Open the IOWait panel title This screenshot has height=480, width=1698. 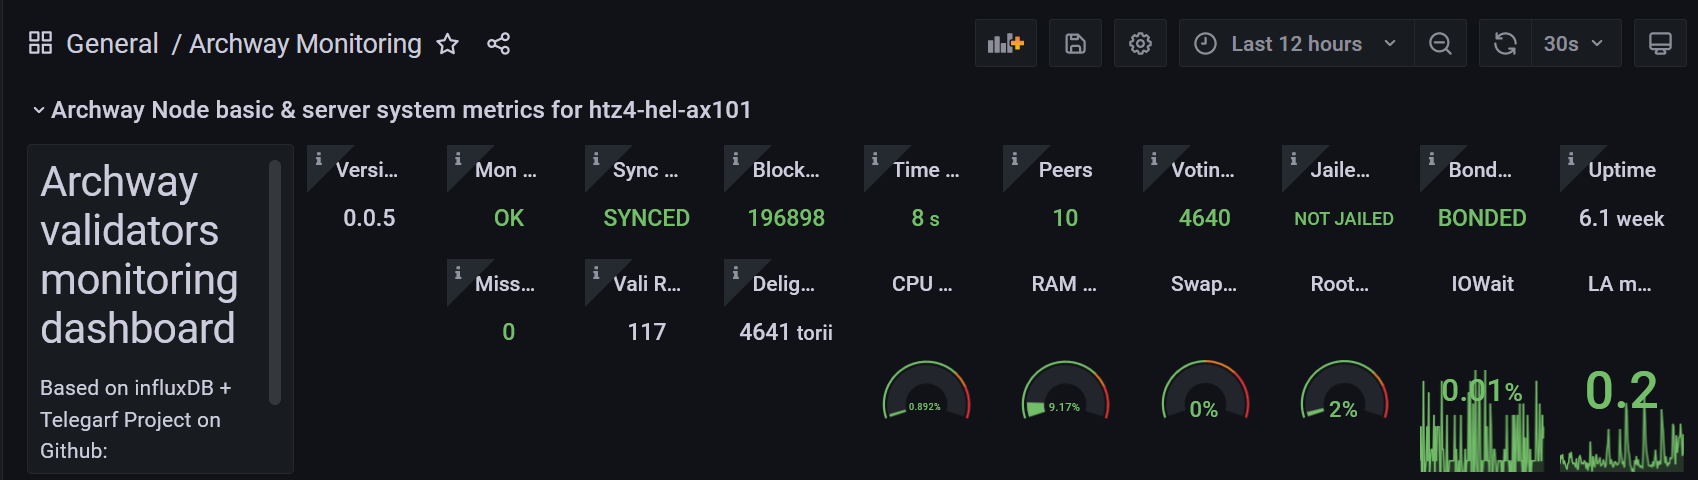click(1482, 284)
